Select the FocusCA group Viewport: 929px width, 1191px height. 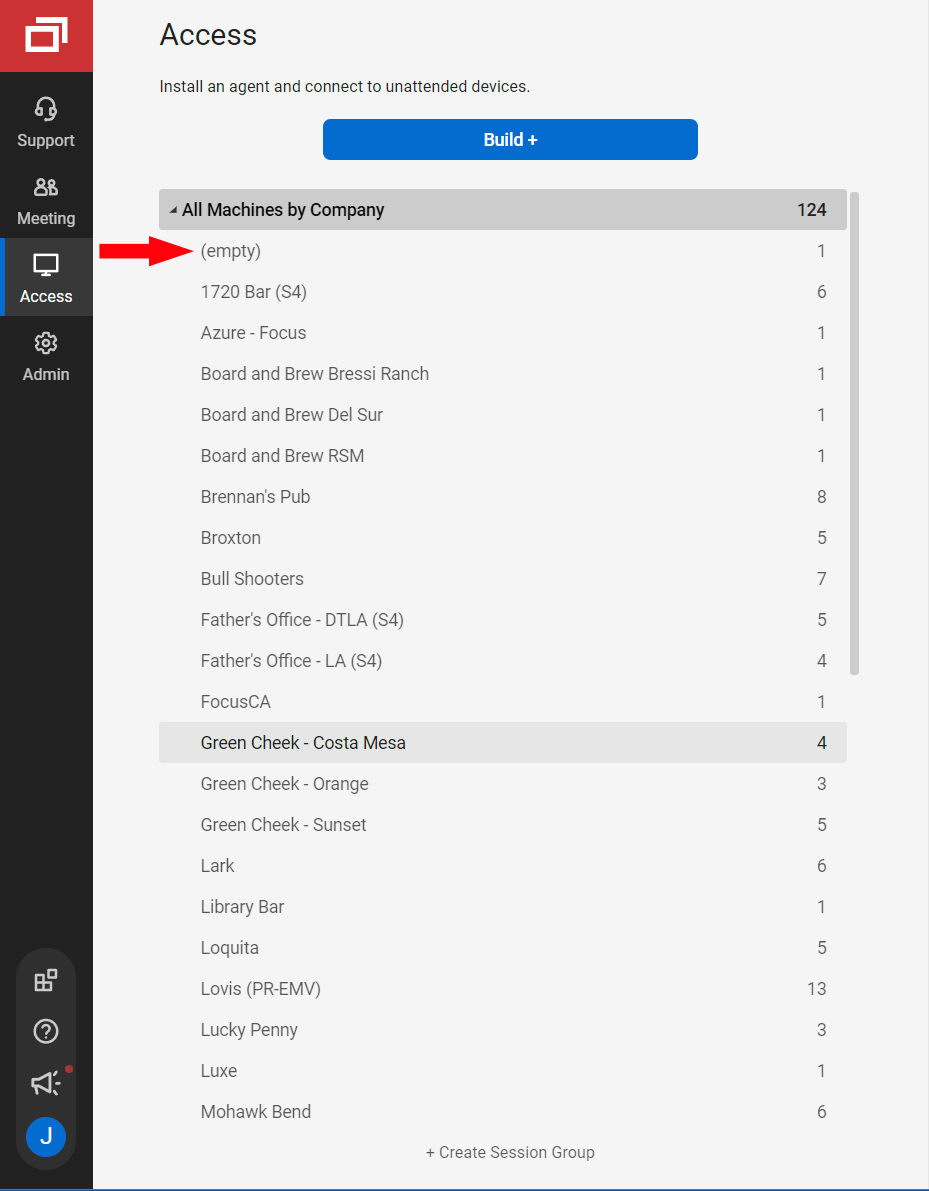(x=503, y=702)
